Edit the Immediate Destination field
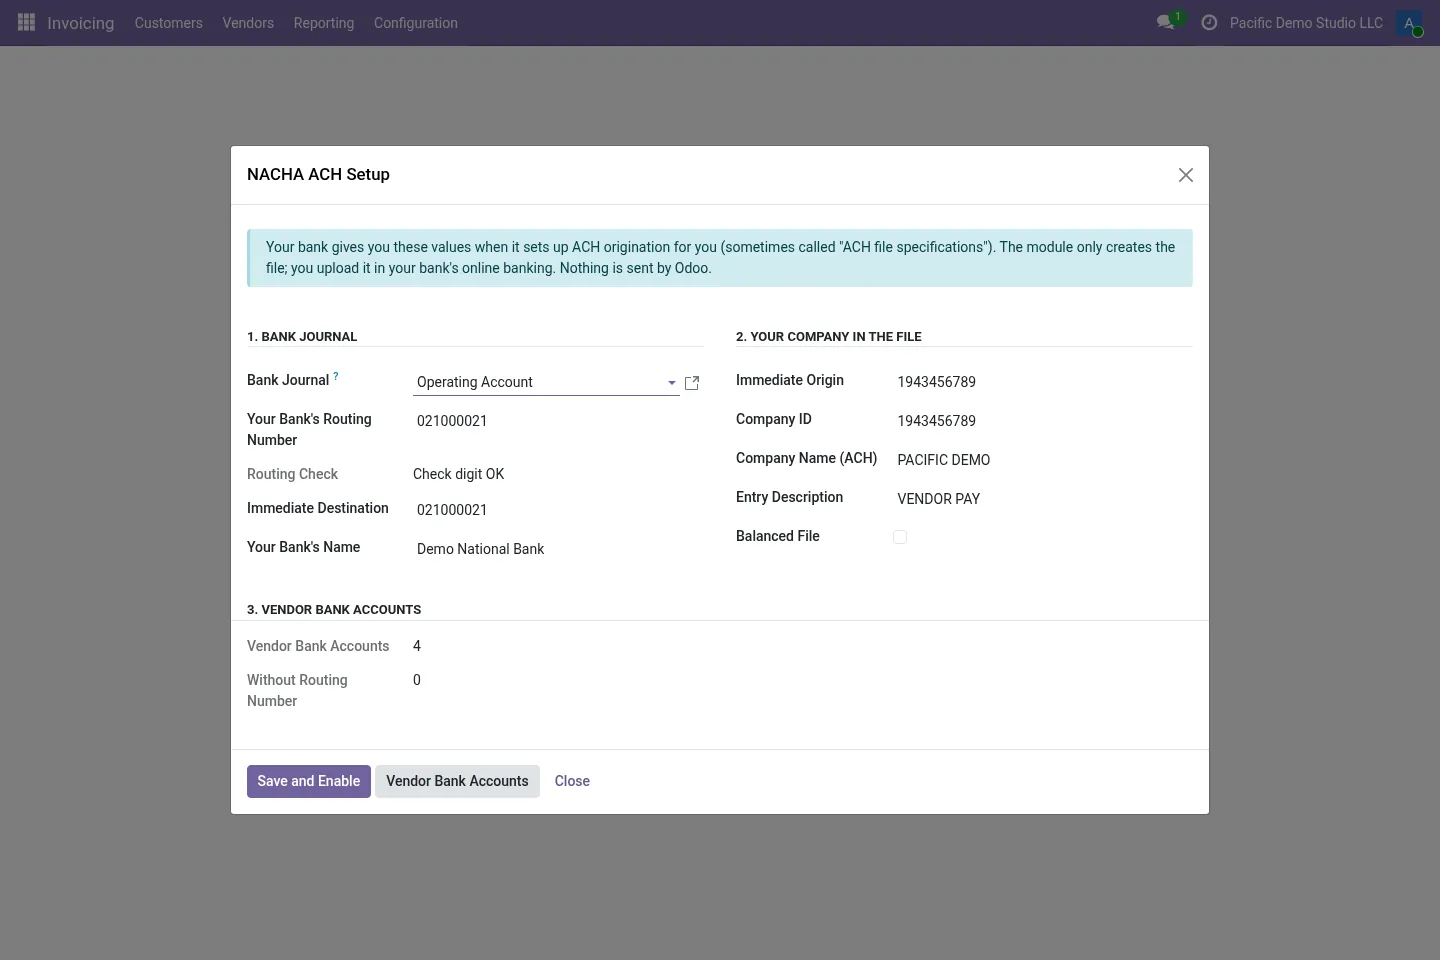 pyautogui.click(x=558, y=510)
